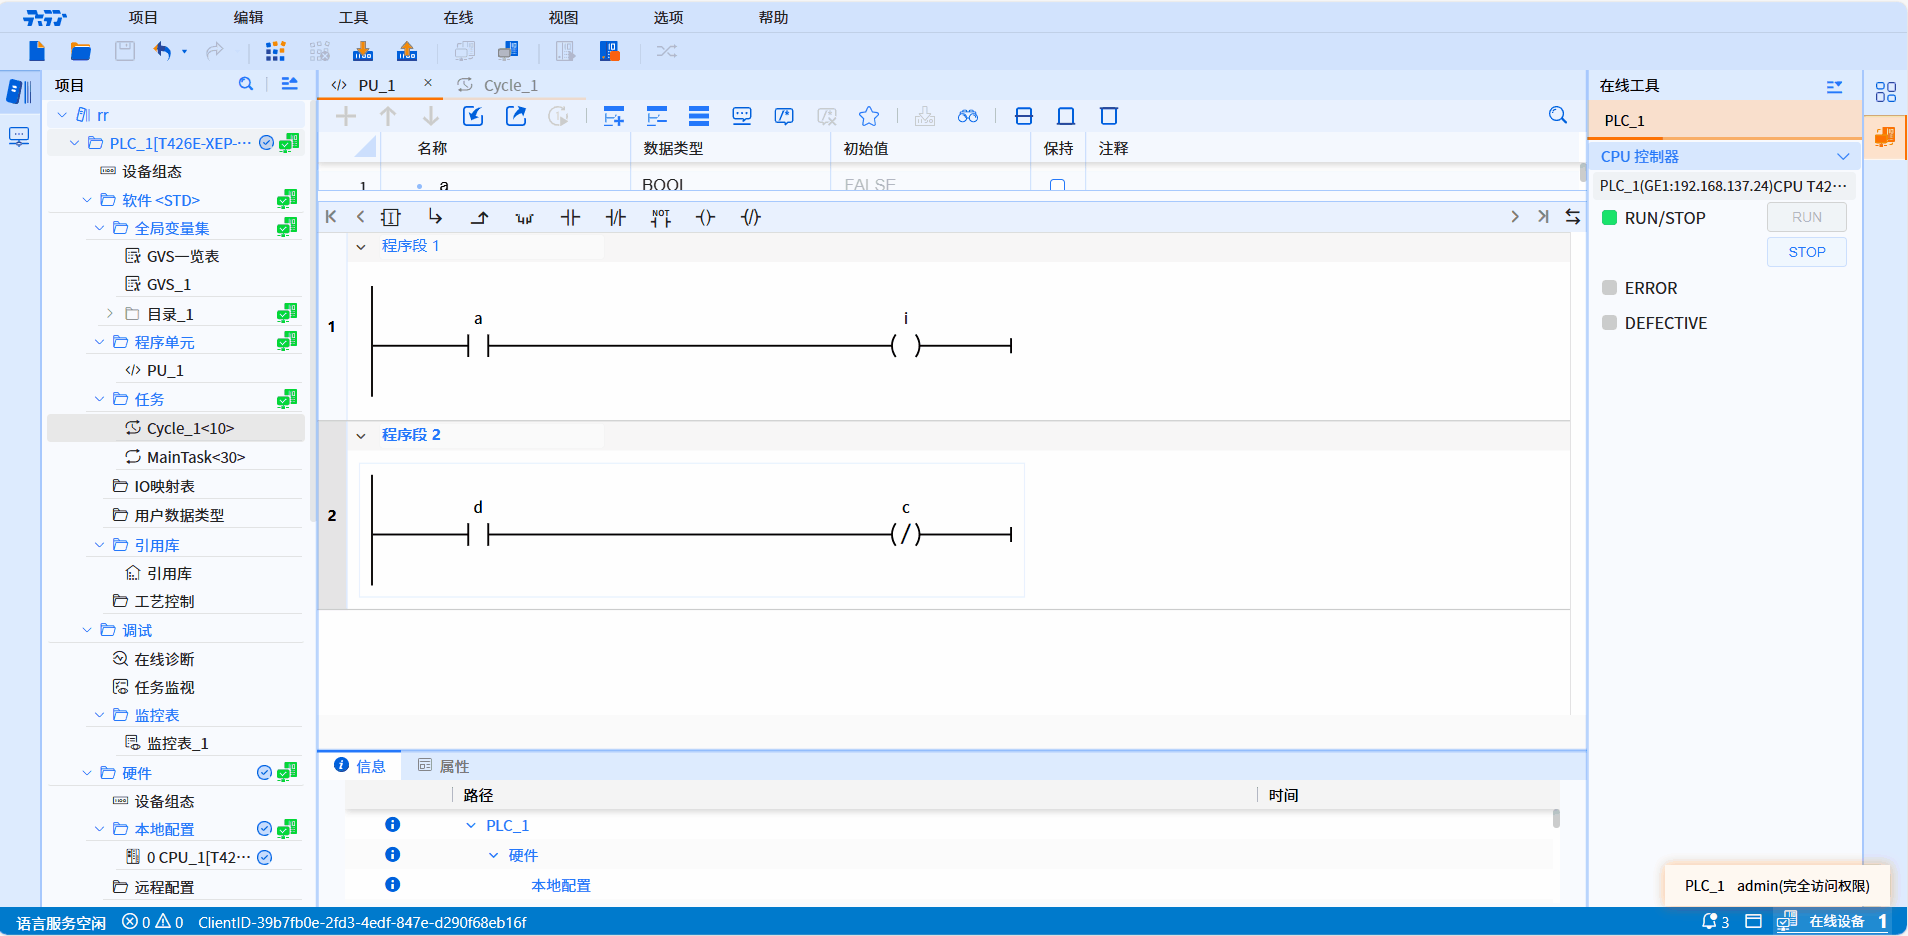This screenshot has width=1908, height=936.
Task: Toggle the 保持 checkbox for variable a
Action: click(x=1057, y=185)
